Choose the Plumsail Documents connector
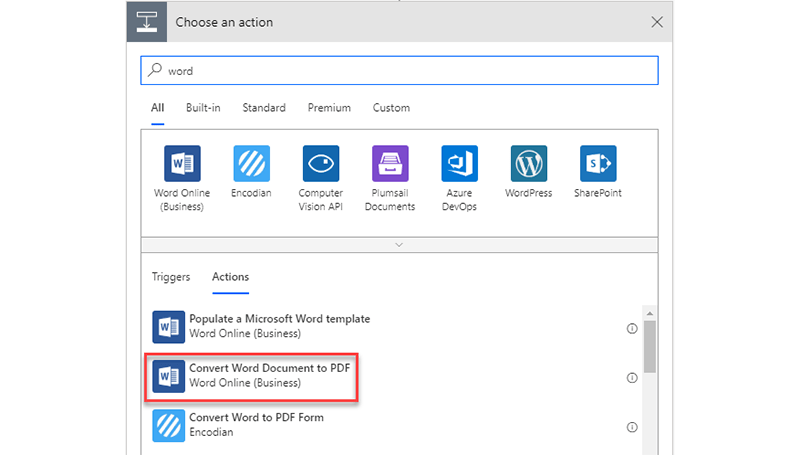Viewport: 800px width, 455px height. click(x=390, y=164)
